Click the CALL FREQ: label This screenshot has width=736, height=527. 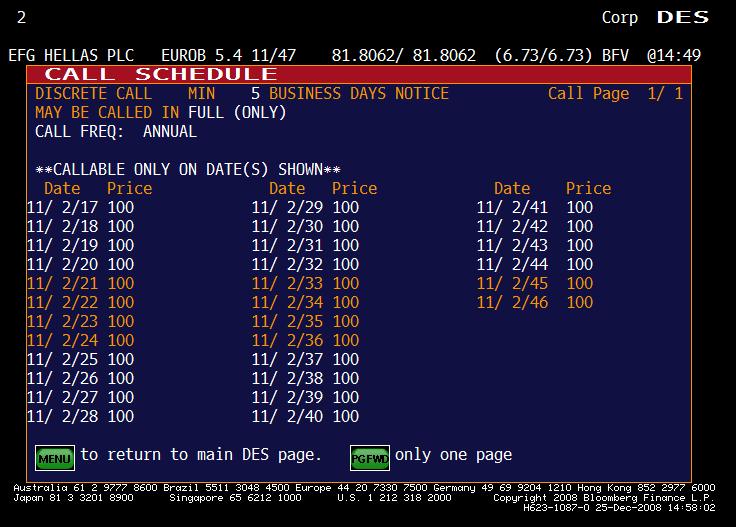(x=80, y=131)
